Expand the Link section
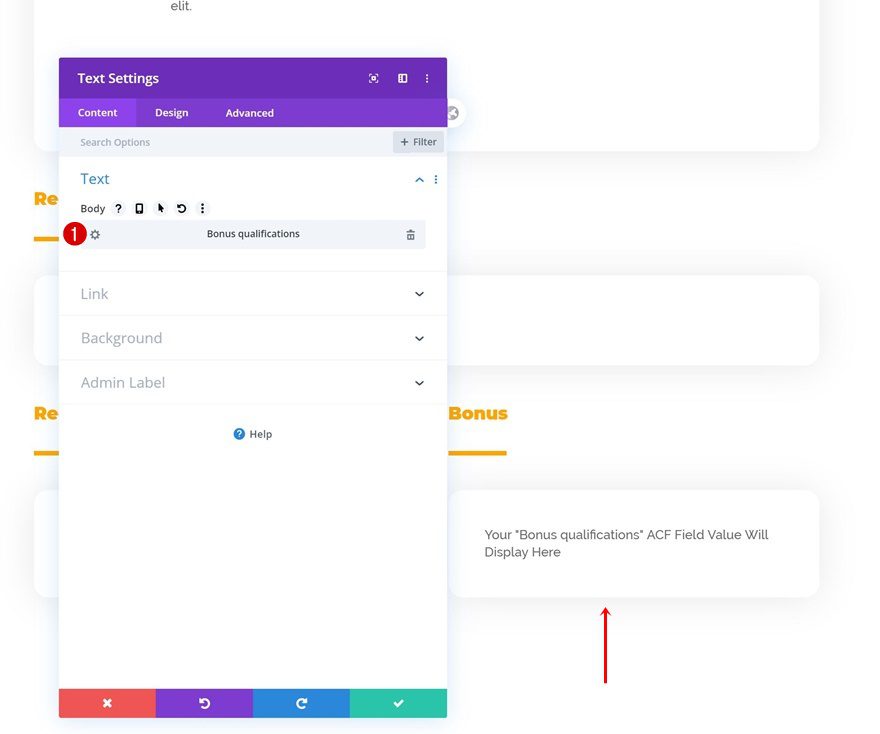 point(252,293)
